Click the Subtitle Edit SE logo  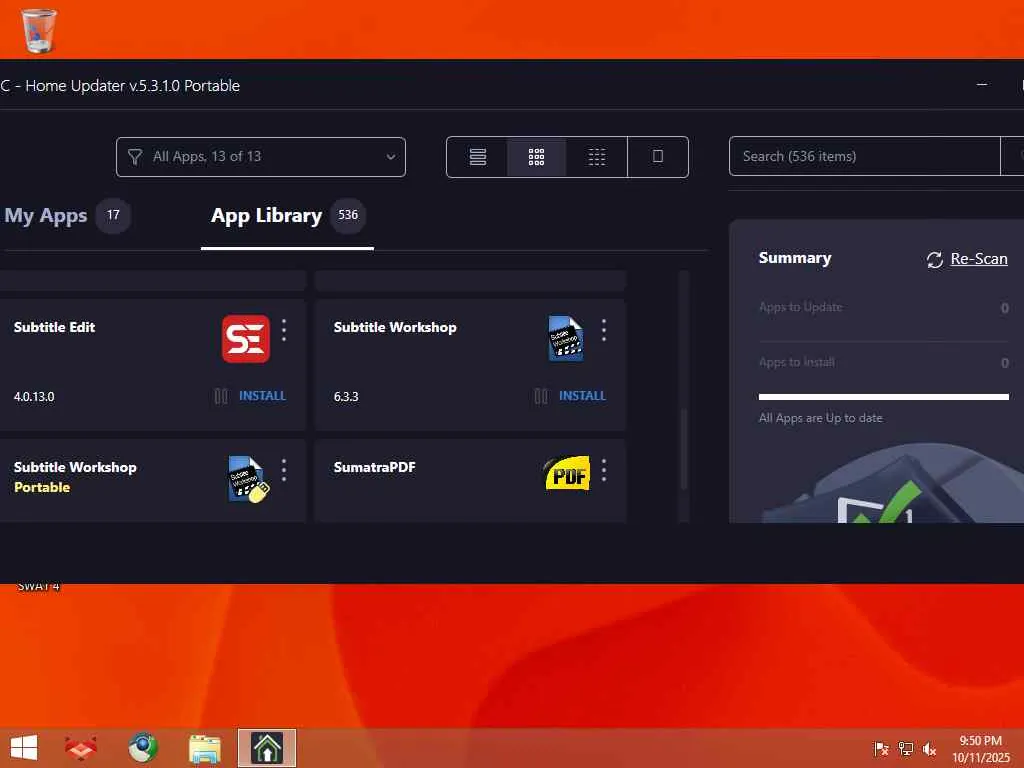246,339
